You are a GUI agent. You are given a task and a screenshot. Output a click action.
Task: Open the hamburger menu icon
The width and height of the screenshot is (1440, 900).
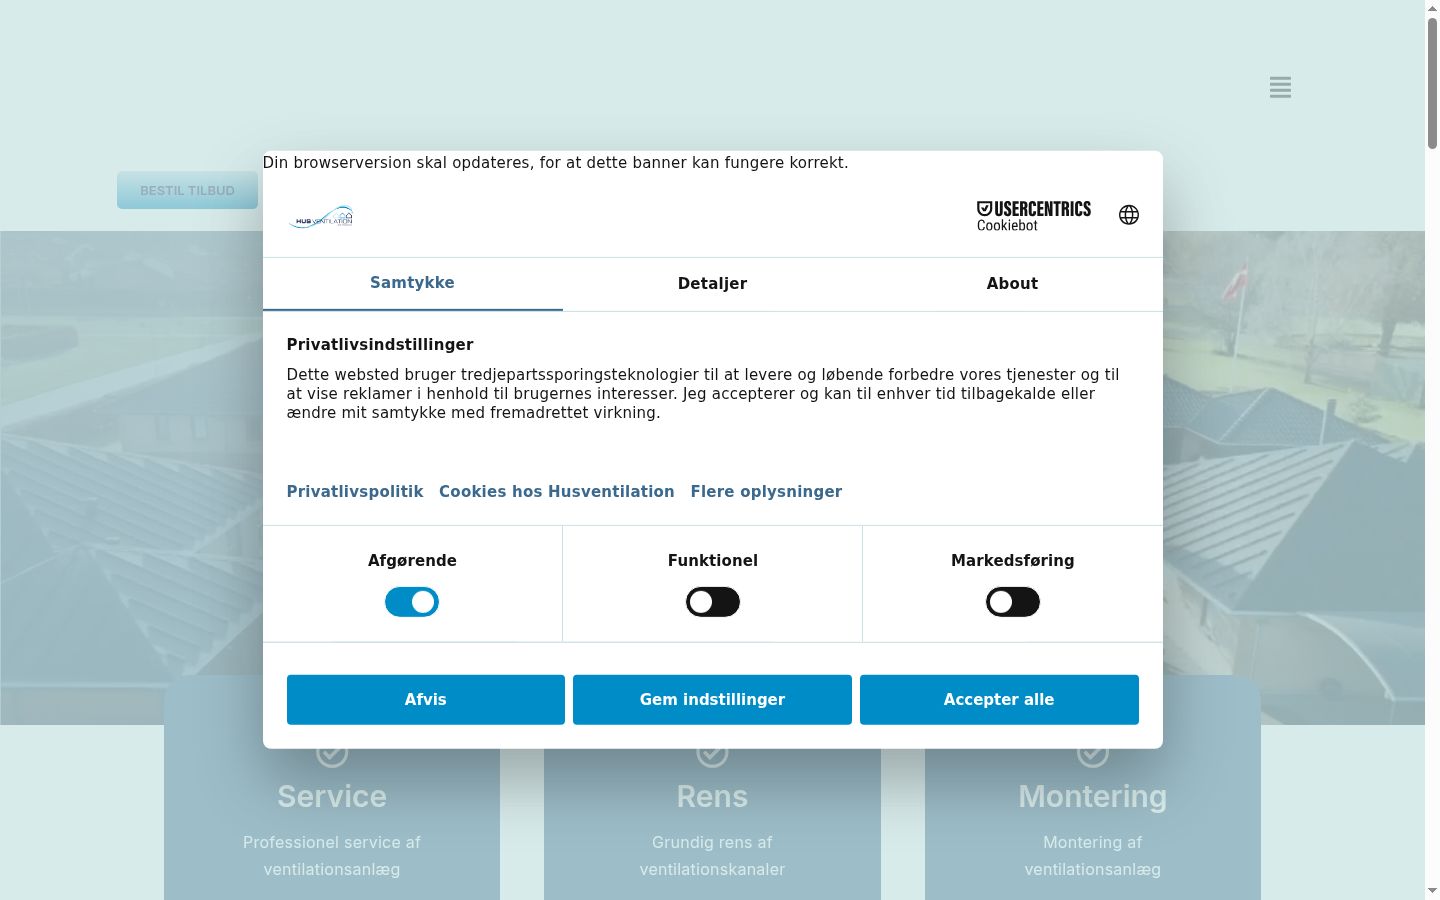[x=1280, y=87]
